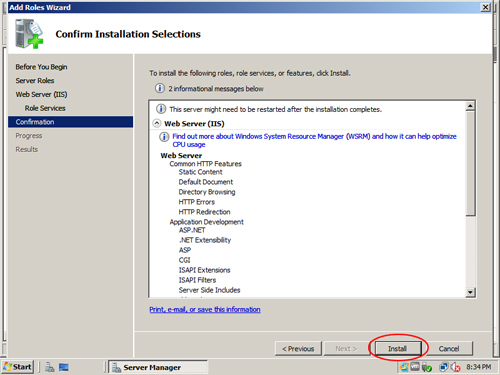This screenshot has width=500, height=375.
Task: Open Print, e-mail, or save this information
Action: [205, 309]
